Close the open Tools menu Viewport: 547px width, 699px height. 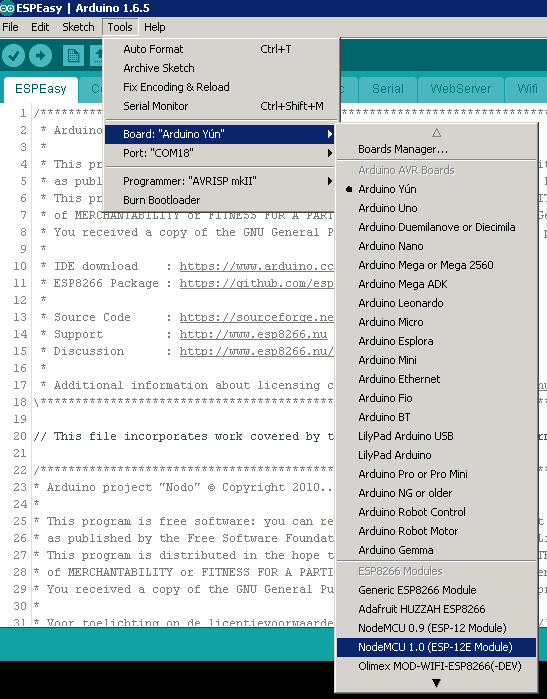point(120,27)
